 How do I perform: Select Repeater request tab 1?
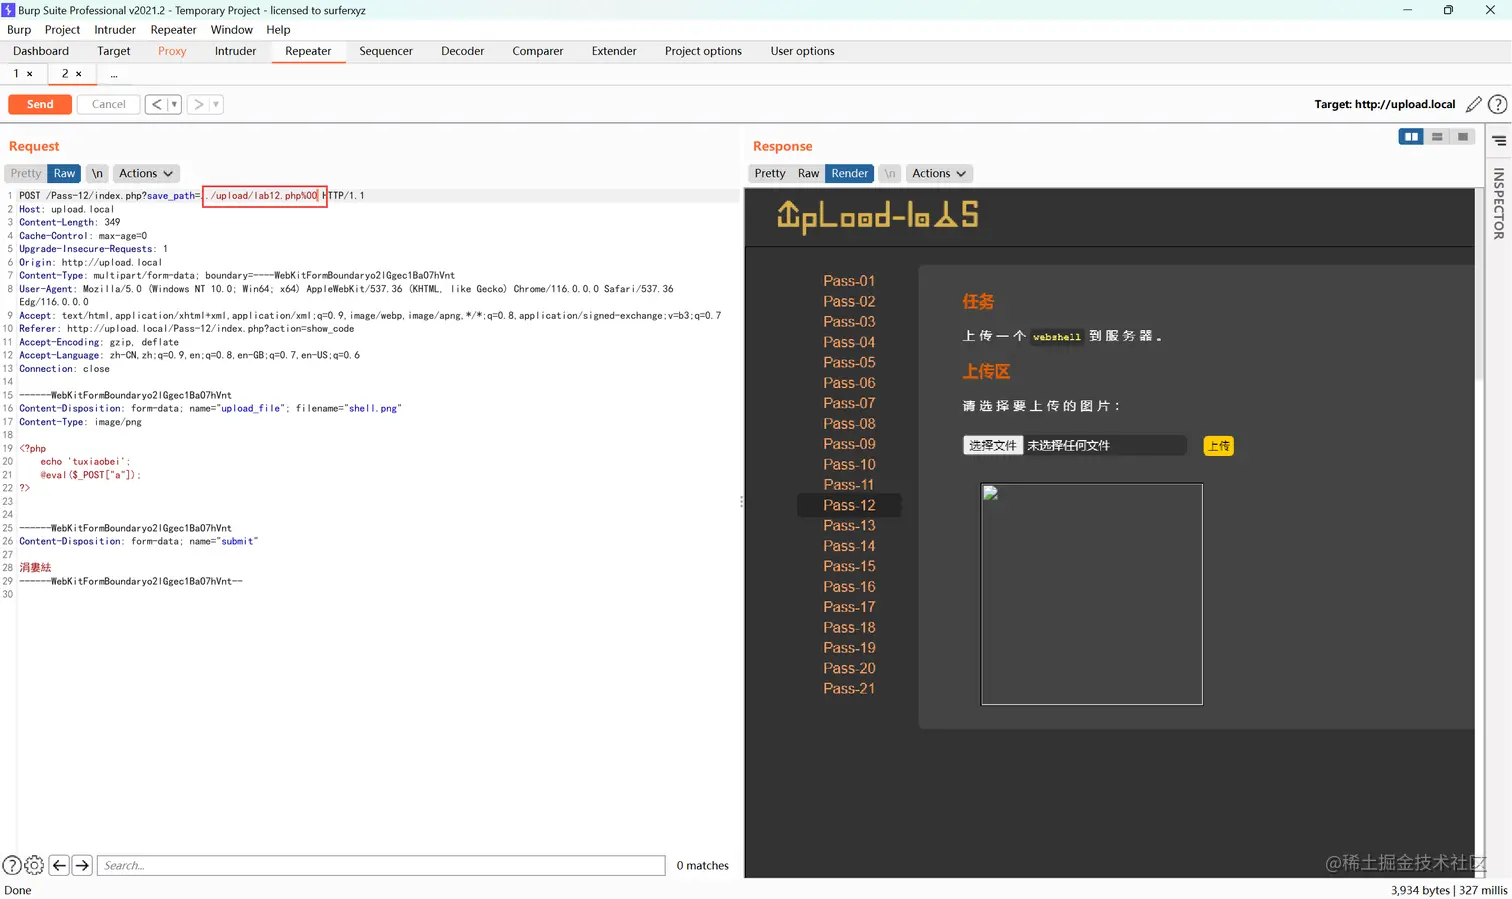[17, 74]
